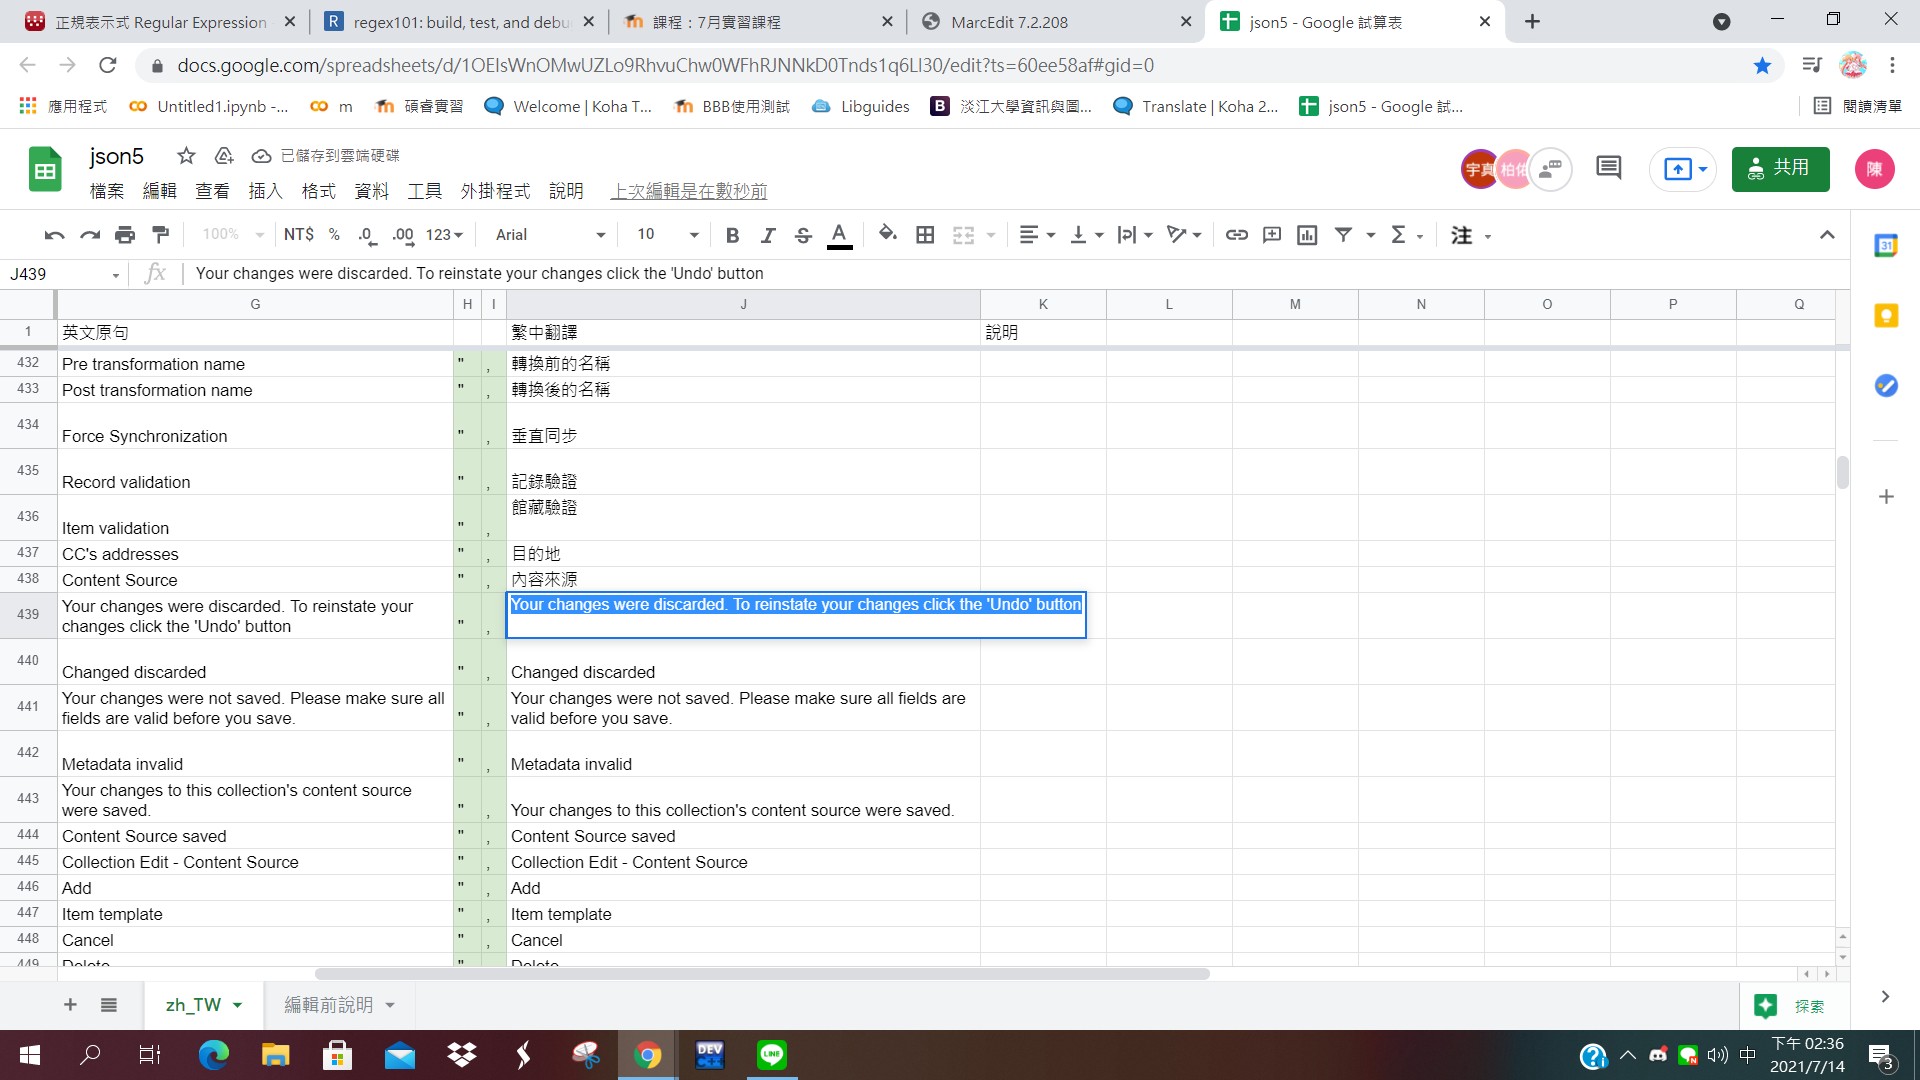Click the insert link icon
Viewport: 1920px width, 1080px height.
coord(1236,235)
